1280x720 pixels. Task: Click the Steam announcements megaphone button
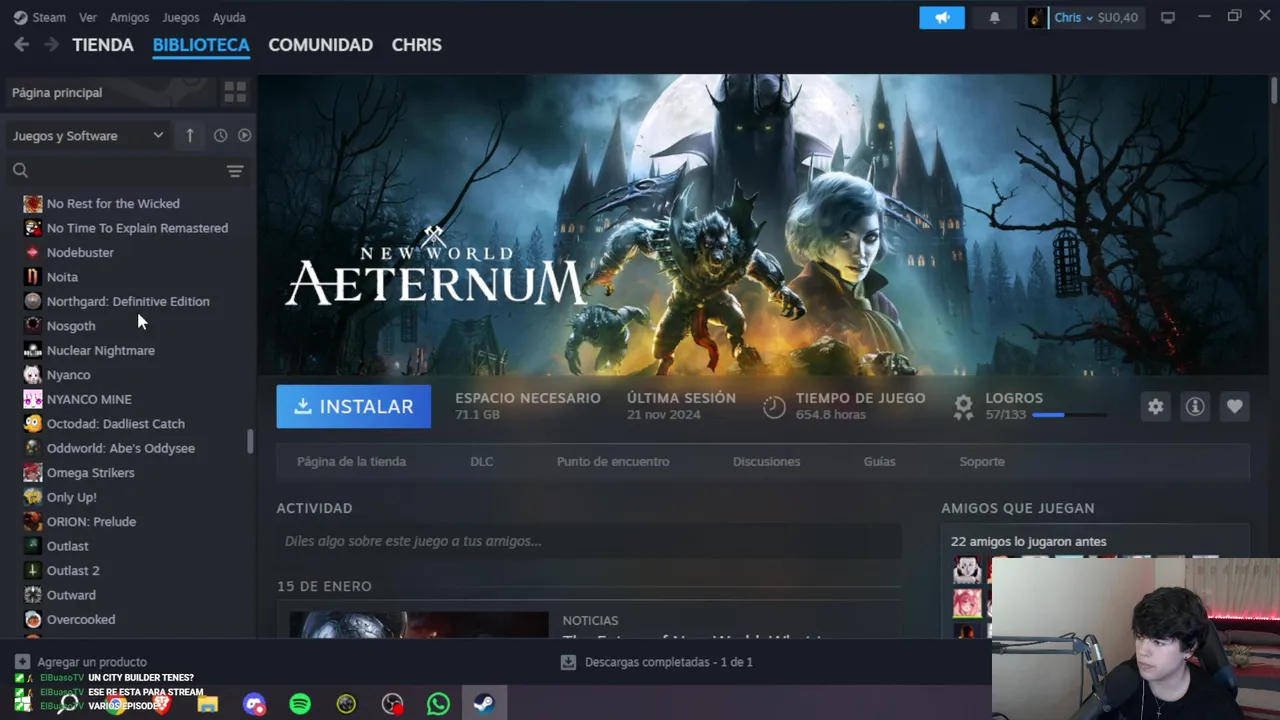pyautogui.click(x=942, y=17)
